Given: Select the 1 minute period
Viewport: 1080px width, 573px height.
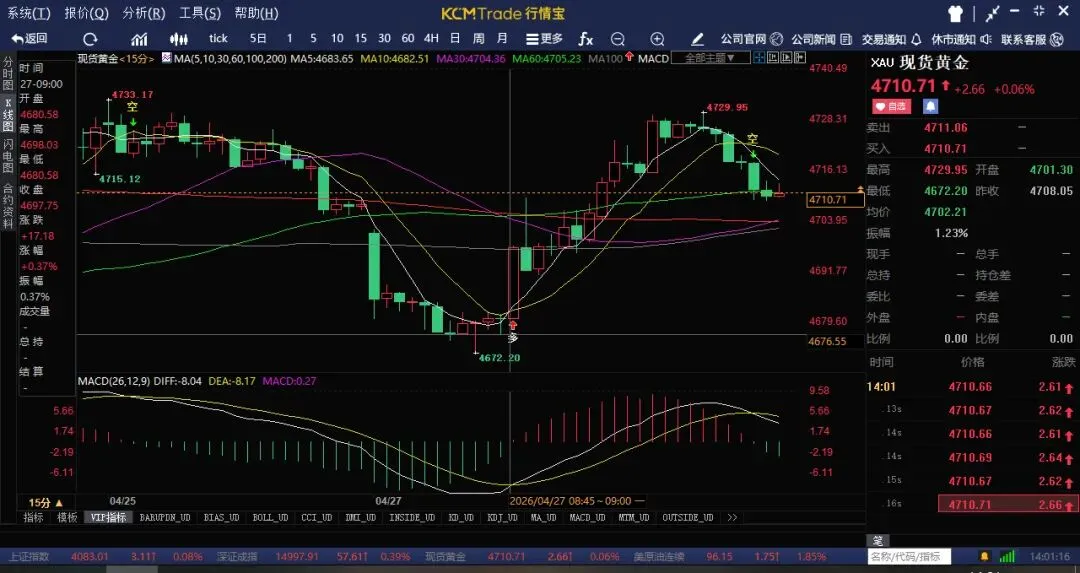Looking at the screenshot, I should click(x=289, y=39).
